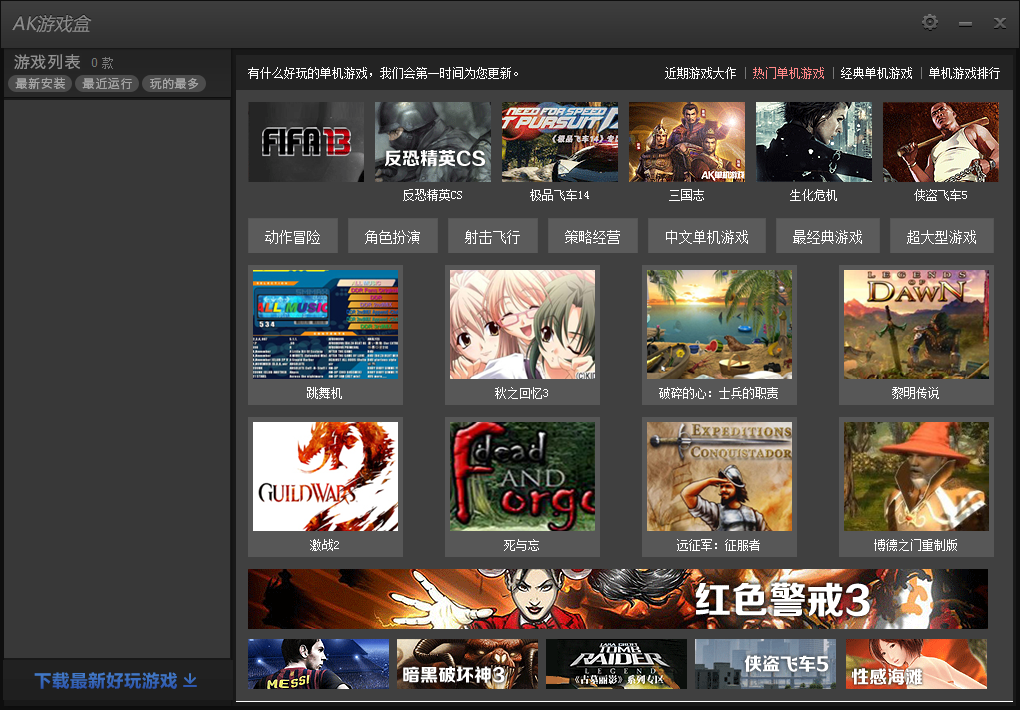Click the 跳舞机 game title

click(325, 393)
